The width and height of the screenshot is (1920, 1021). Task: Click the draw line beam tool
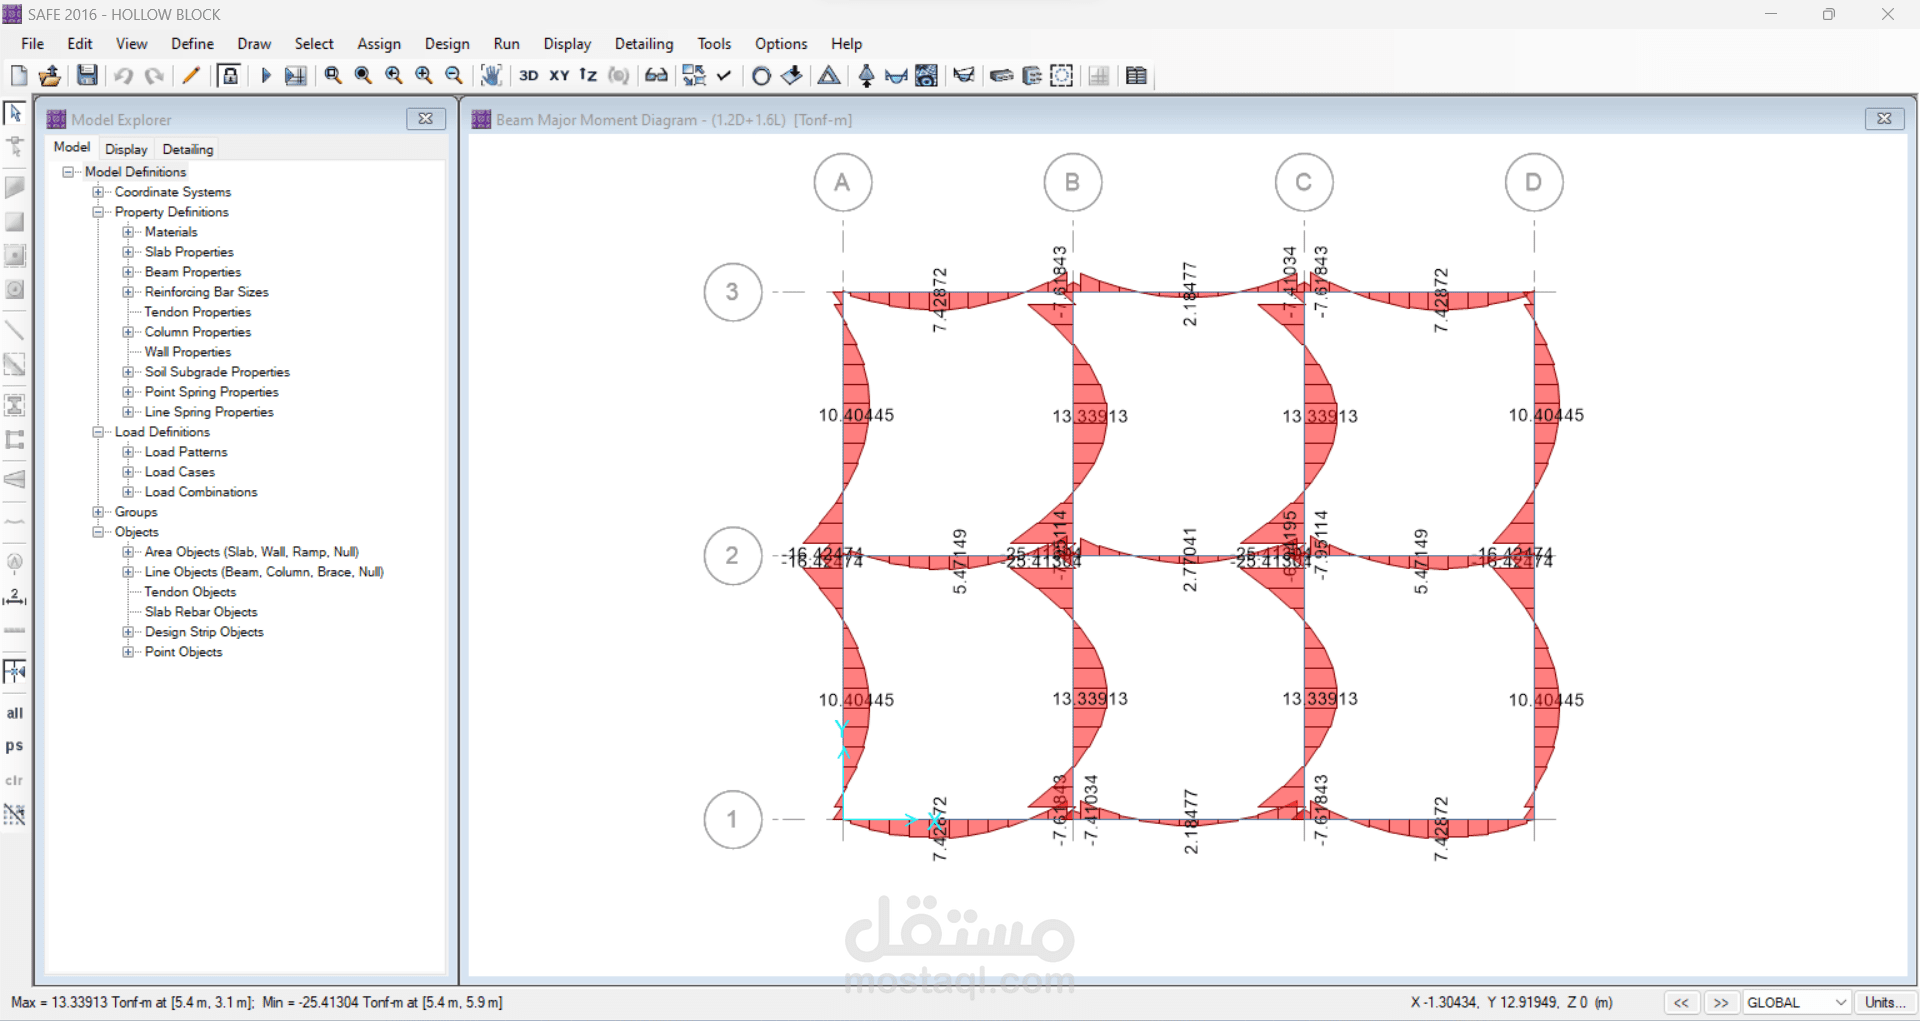[15, 330]
